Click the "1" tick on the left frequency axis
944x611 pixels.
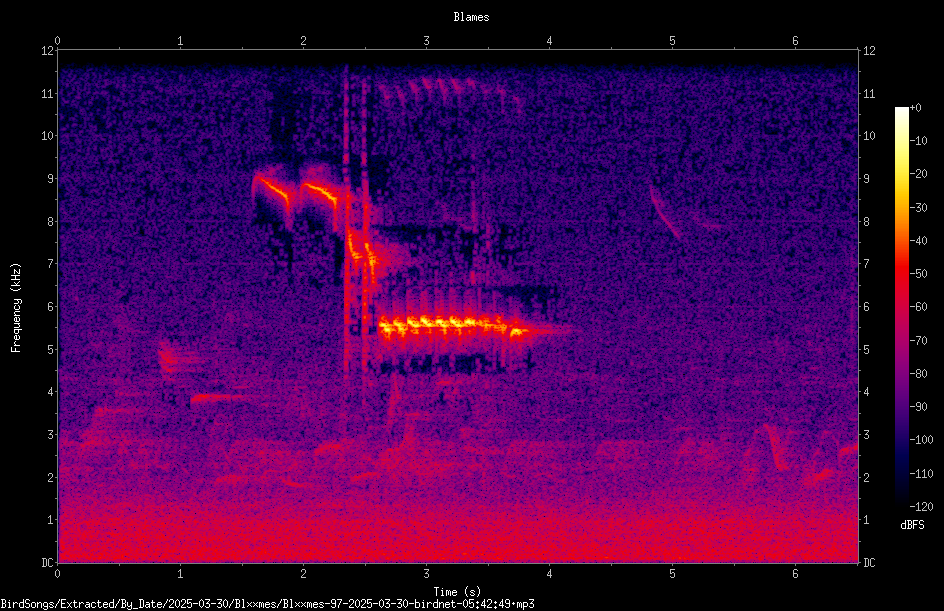click(50, 520)
